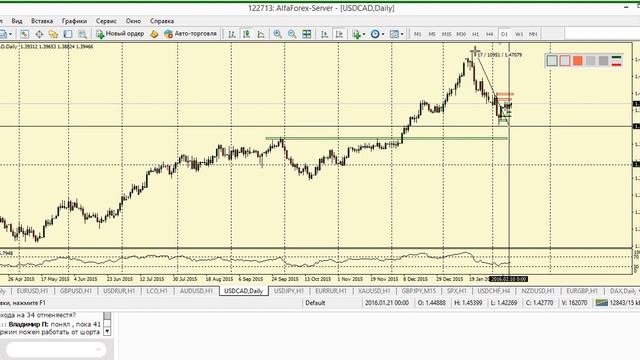Viewport: 640px width, 360px height.
Task: Switch to GBPJPY,M15 chart tab
Action: pyautogui.click(x=419, y=291)
